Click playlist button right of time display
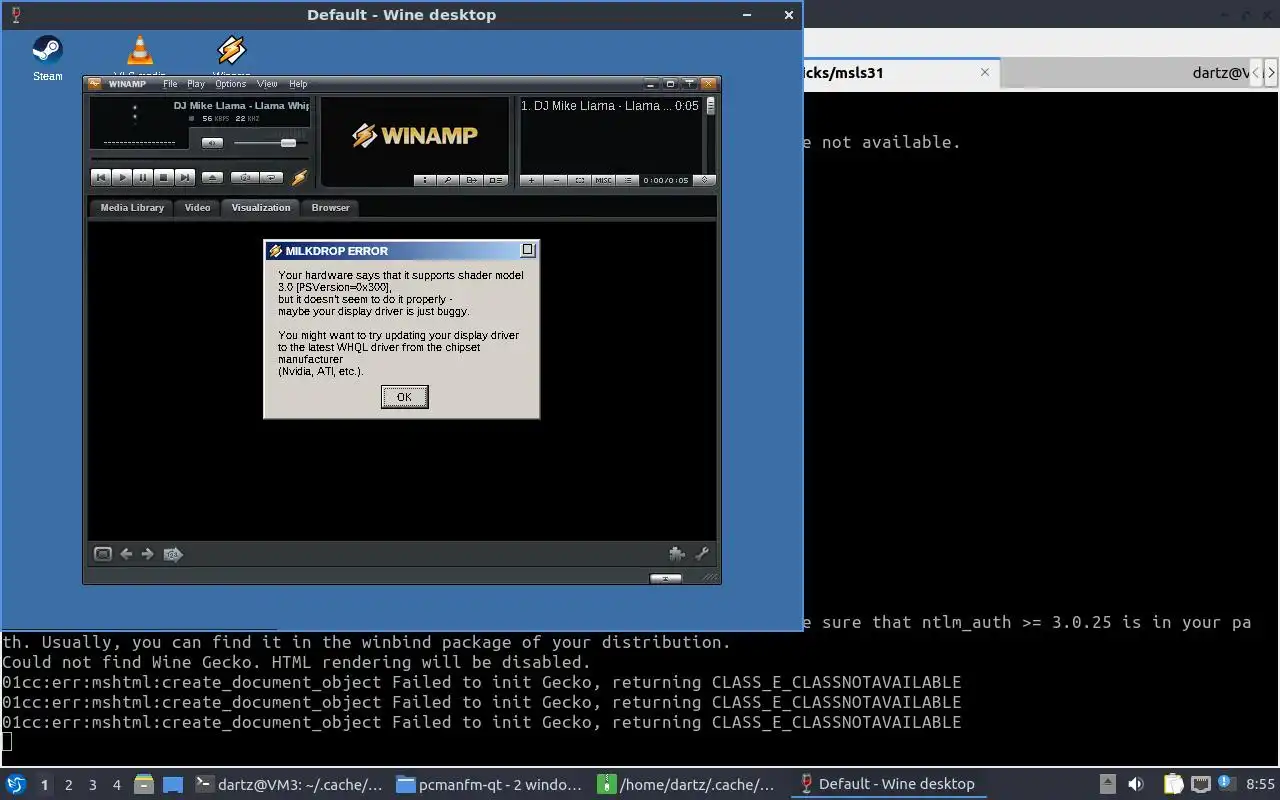 [705, 180]
